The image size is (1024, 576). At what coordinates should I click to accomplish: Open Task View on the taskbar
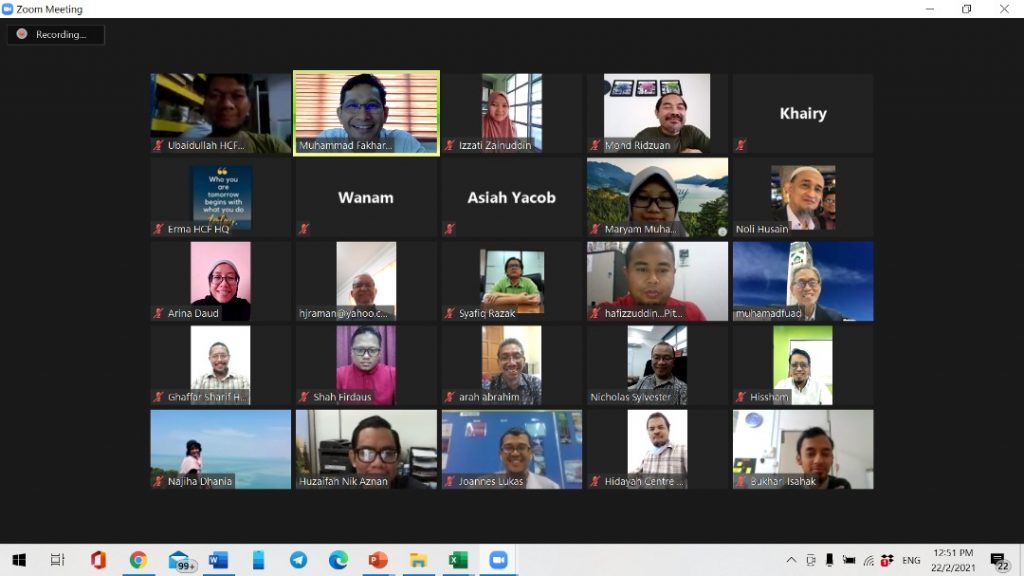click(57, 560)
